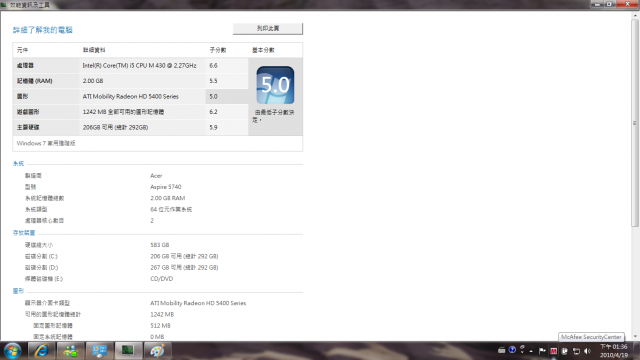Click the performance tool title bar icon

[x=4, y=4]
